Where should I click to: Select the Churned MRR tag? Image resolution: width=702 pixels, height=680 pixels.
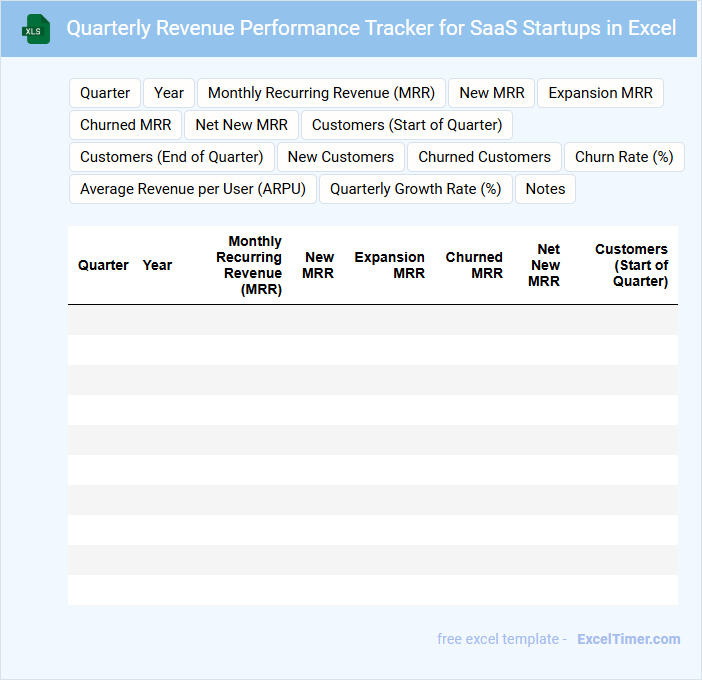click(125, 125)
